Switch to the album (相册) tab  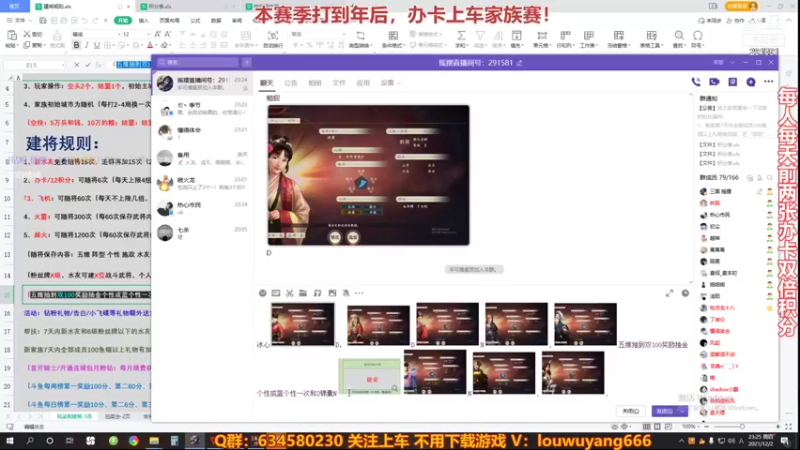pos(315,83)
